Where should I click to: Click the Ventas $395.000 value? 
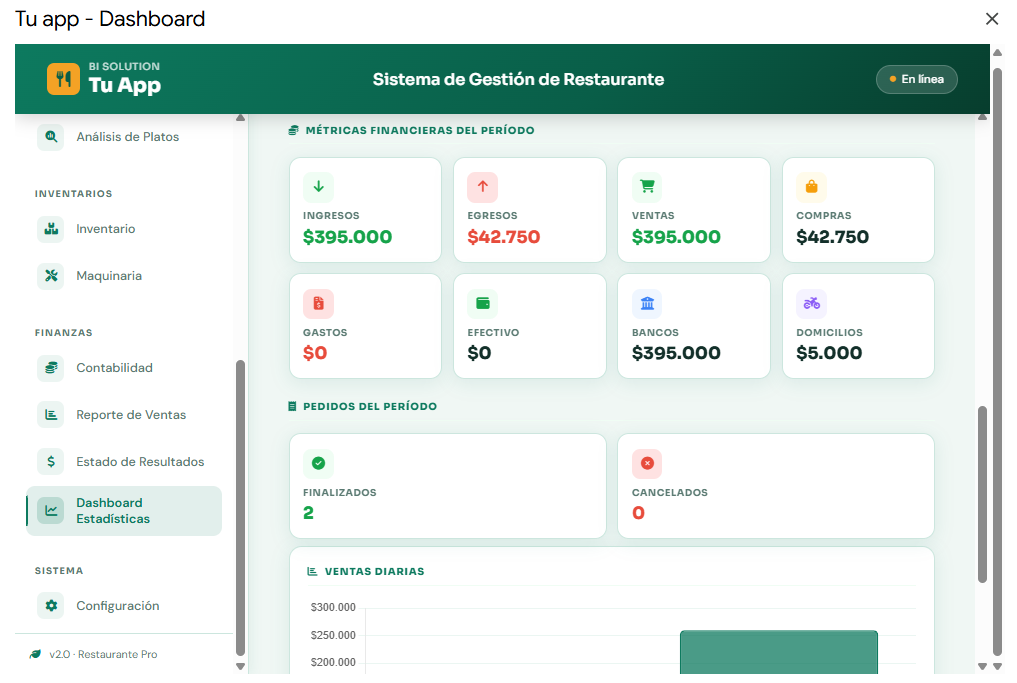[676, 237]
